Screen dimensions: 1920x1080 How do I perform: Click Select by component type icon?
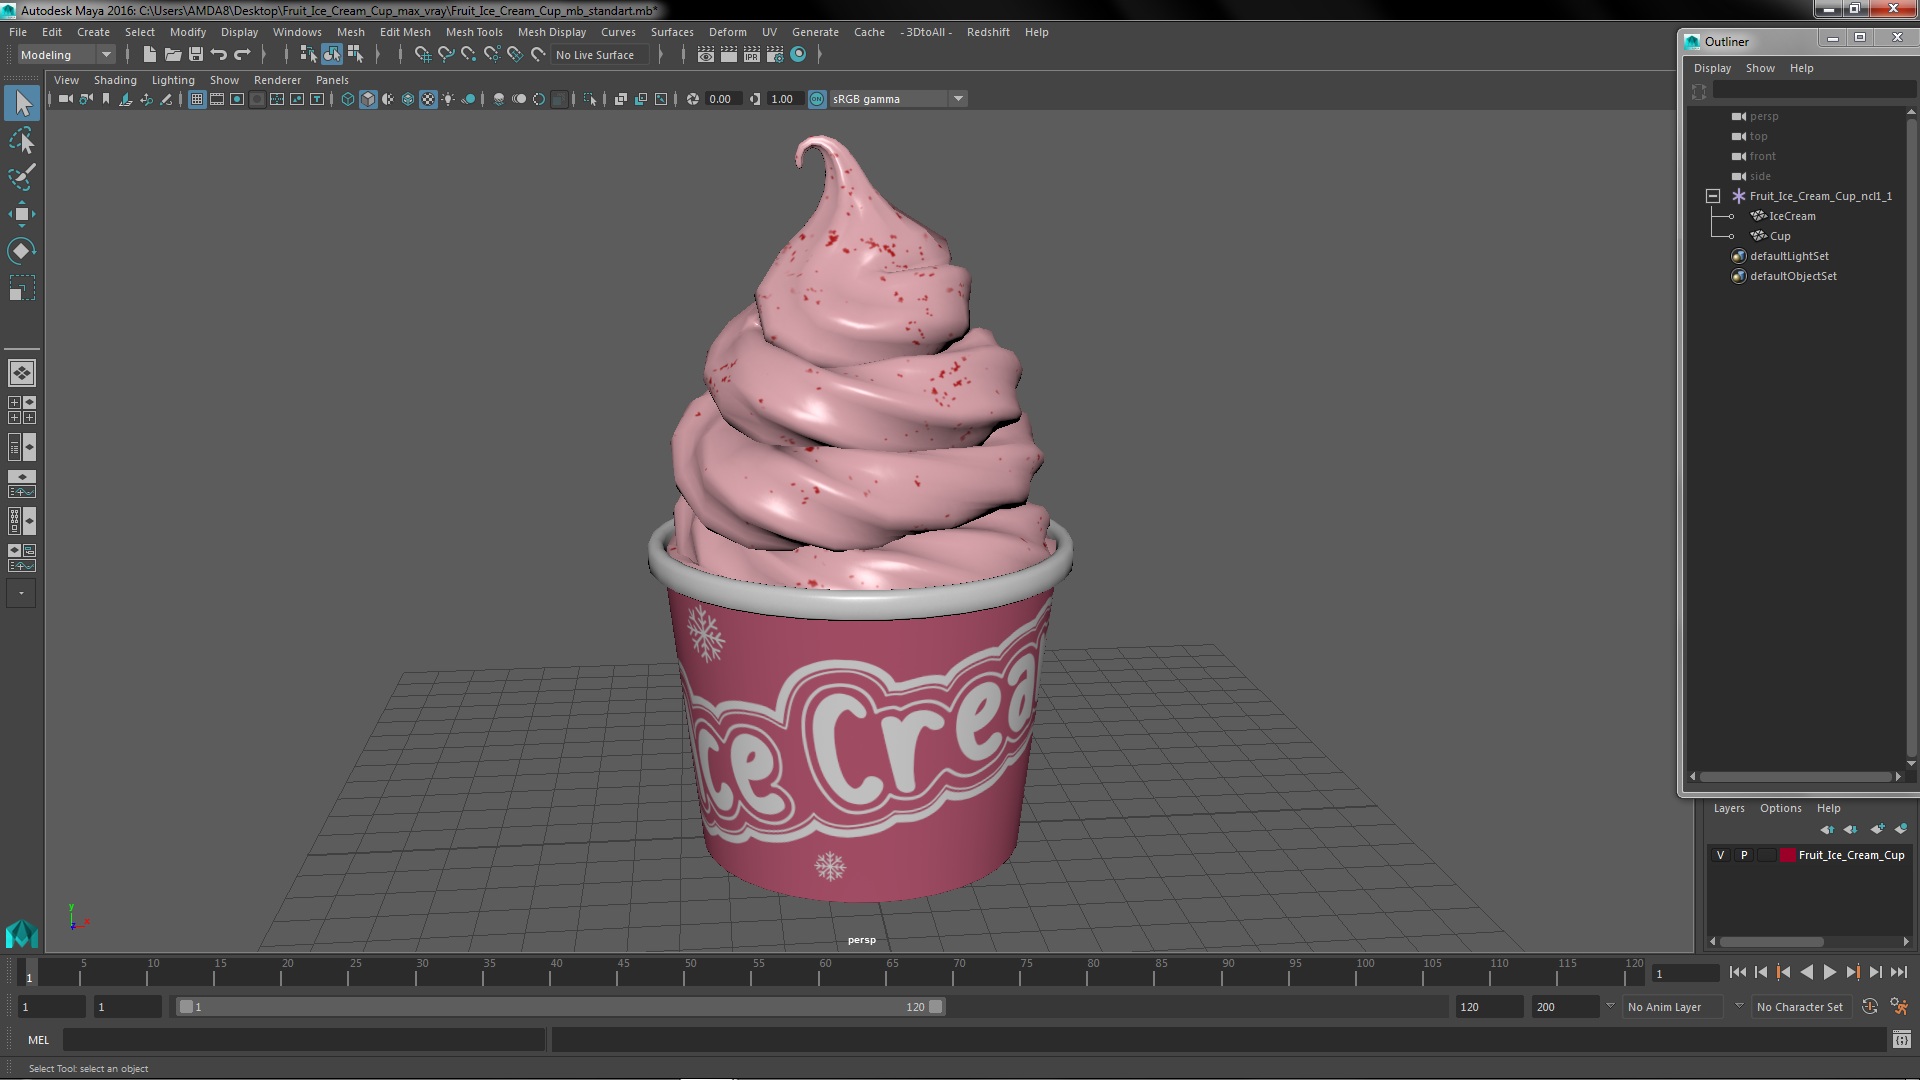pos(355,55)
